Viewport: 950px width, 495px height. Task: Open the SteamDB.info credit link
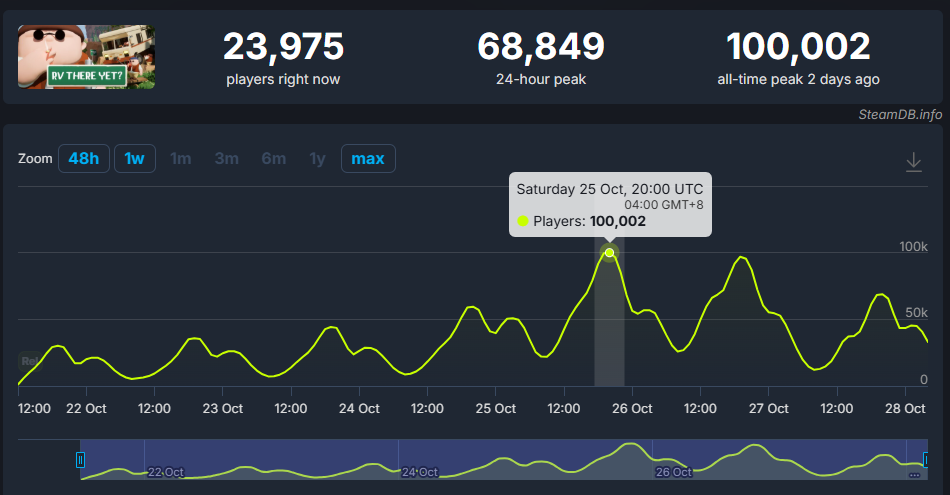point(900,115)
